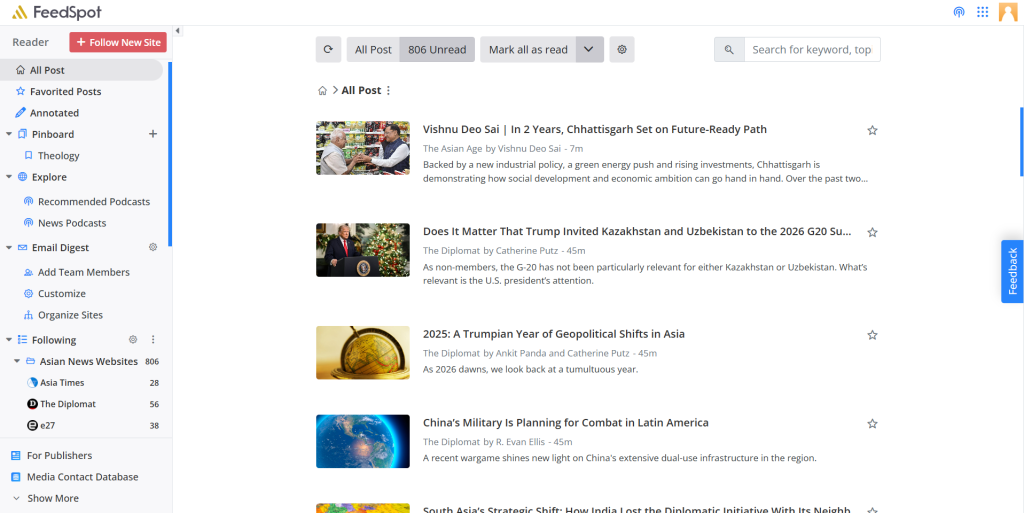
Task: Switch to the 806 Unread tab
Action: click(437, 50)
